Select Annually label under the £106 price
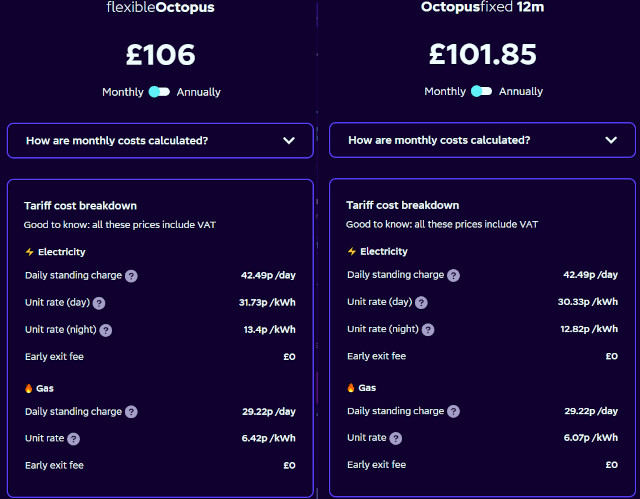This screenshot has width=640, height=499. pos(198,92)
